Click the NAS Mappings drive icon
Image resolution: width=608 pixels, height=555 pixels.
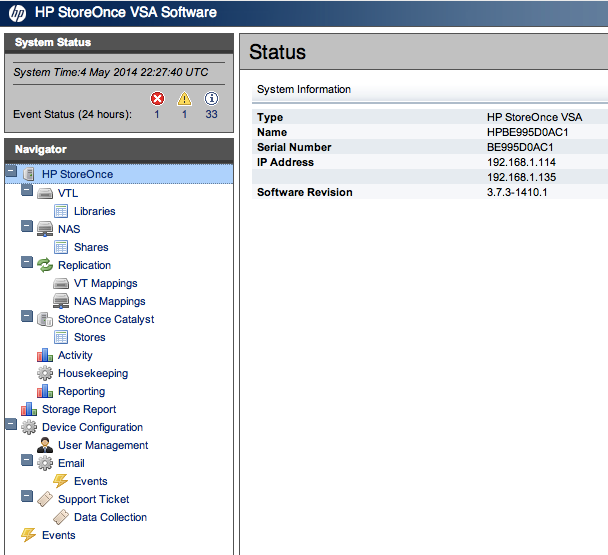61,301
